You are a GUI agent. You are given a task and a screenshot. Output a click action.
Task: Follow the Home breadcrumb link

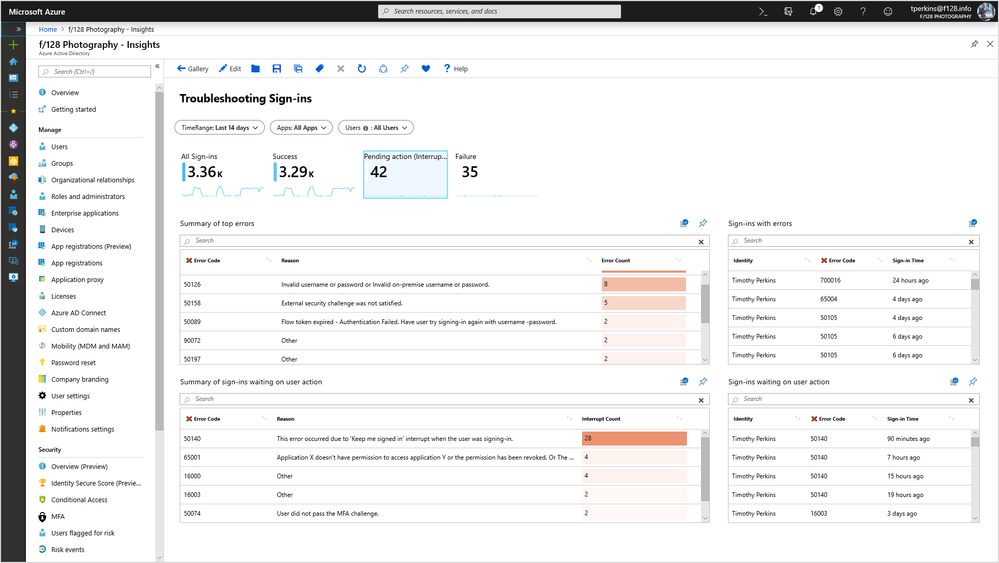(48, 29)
